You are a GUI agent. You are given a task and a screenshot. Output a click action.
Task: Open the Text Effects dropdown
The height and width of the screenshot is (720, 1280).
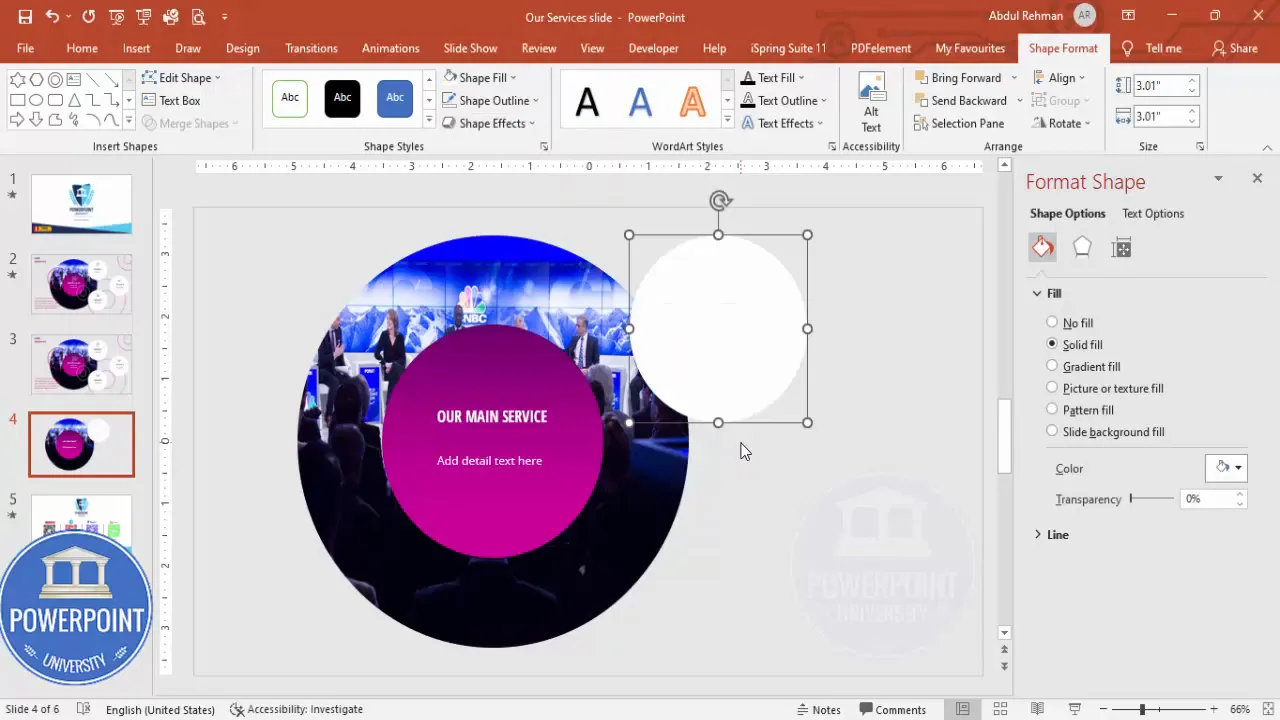click(x=782, y=124)
